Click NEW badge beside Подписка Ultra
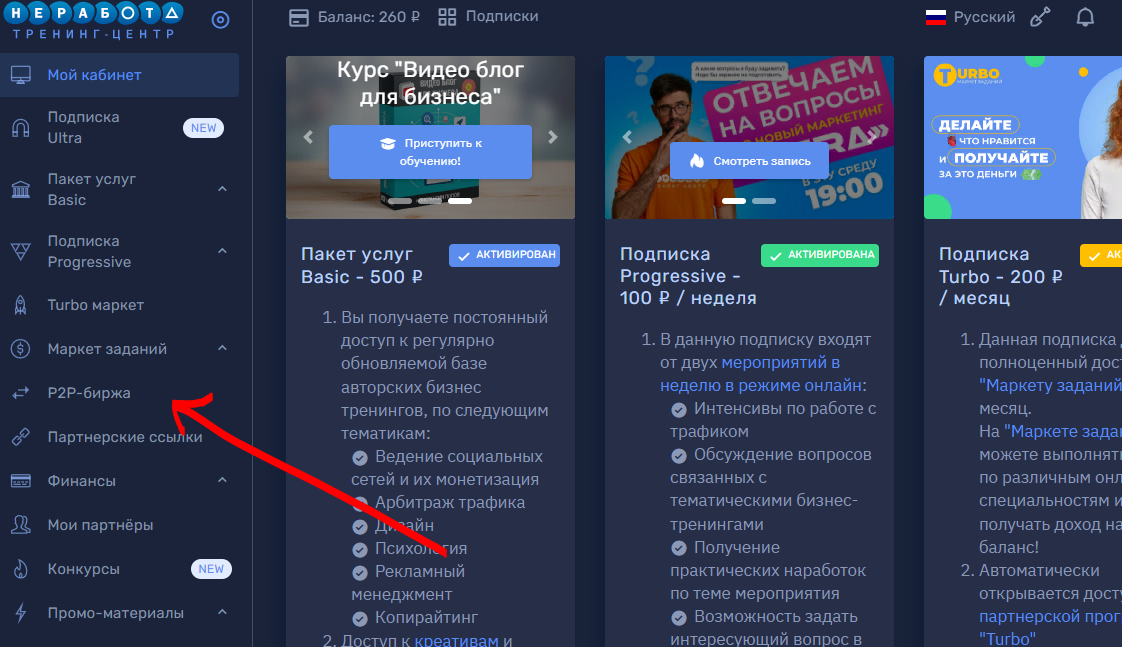The height and width of the screenshot is (647, 1122). pyautogui.click(x=203, y=127)
